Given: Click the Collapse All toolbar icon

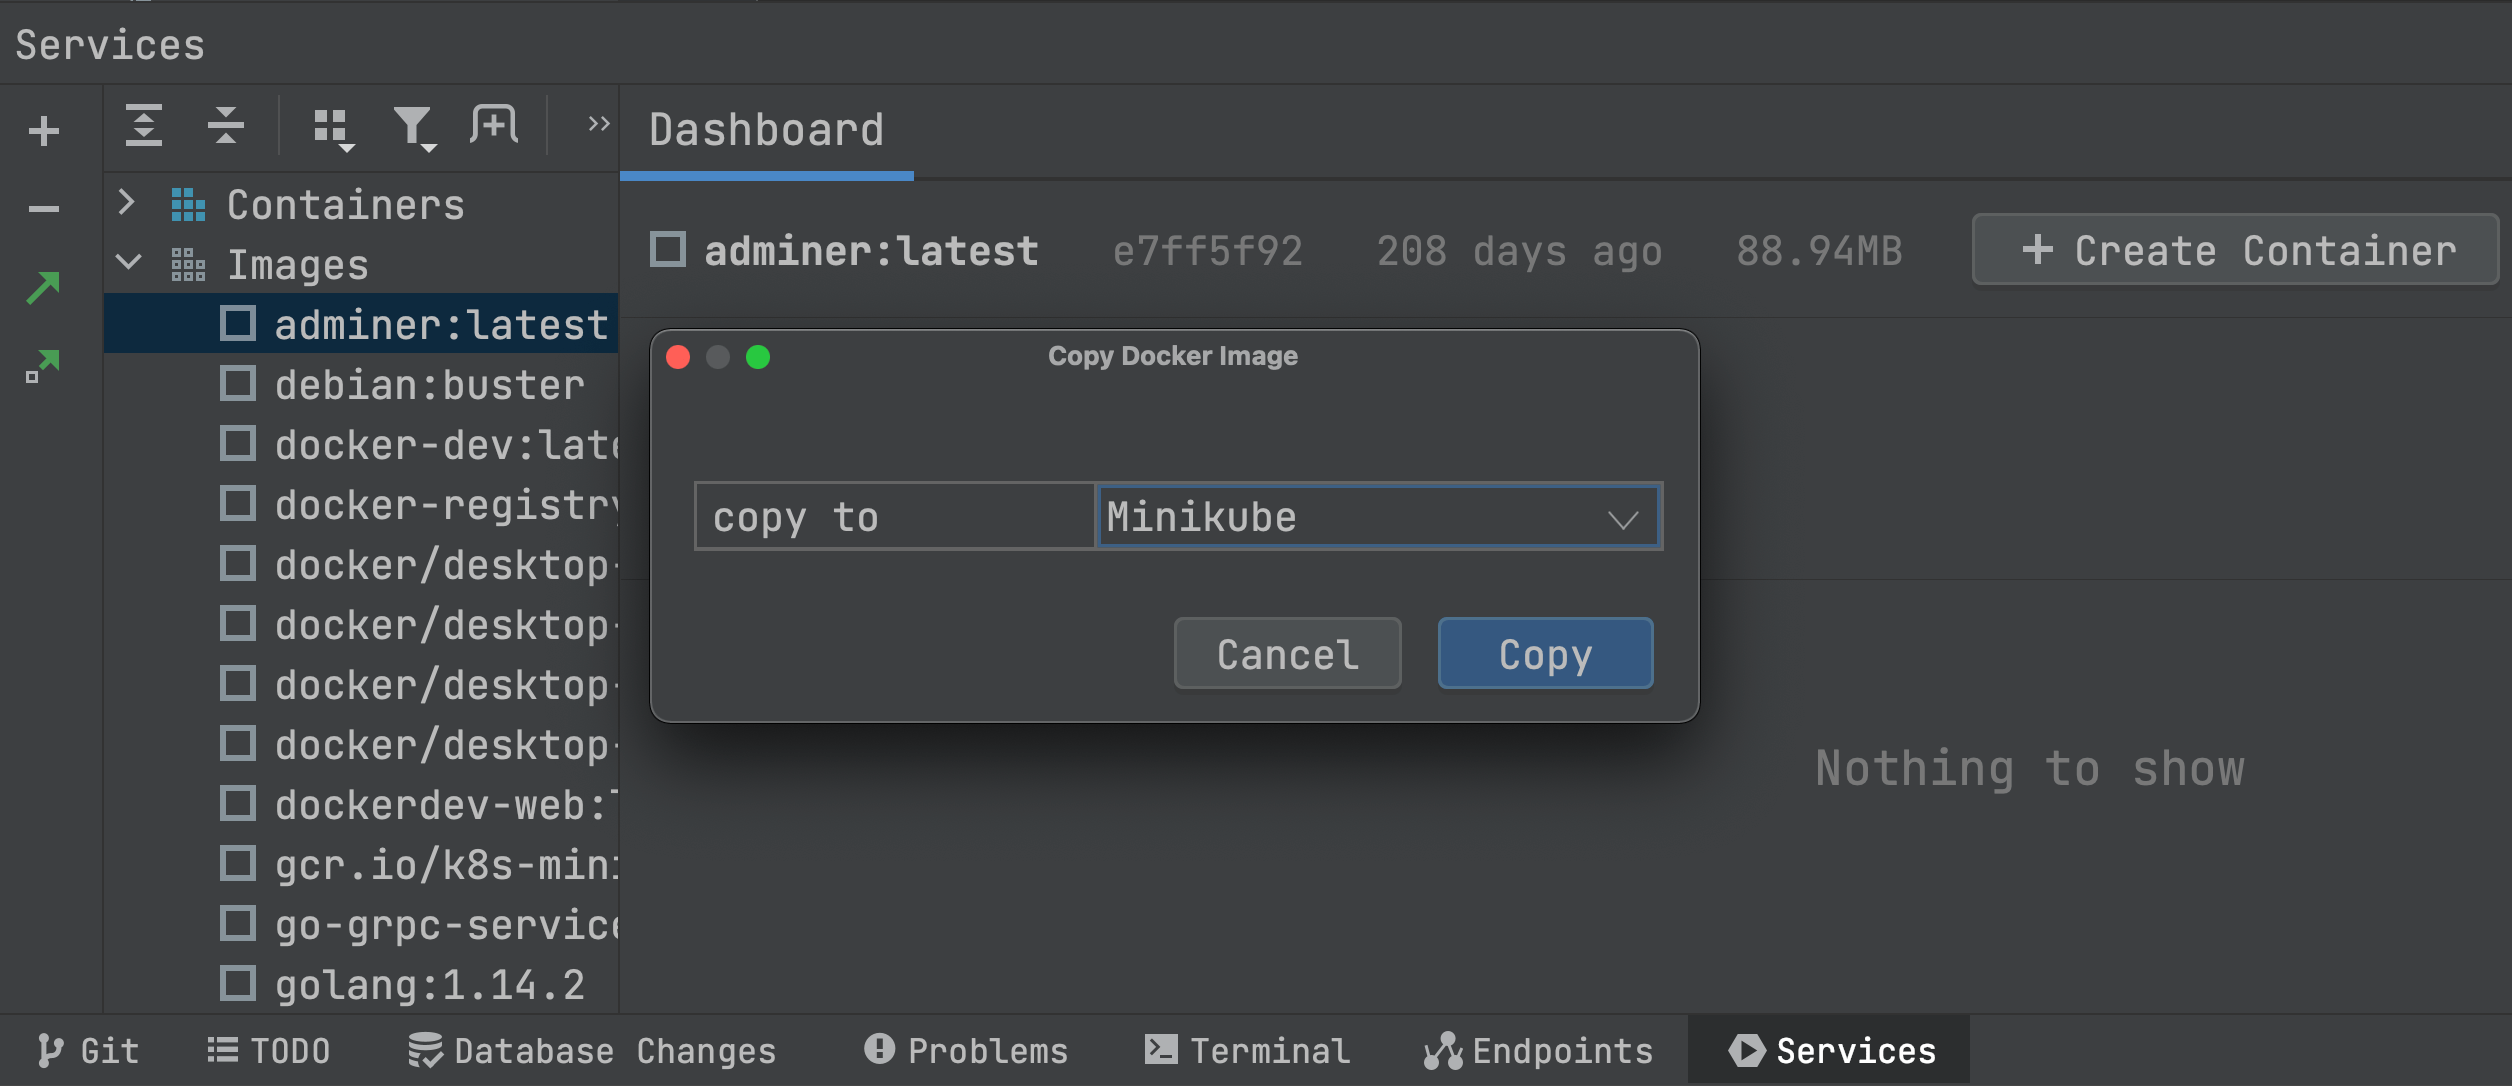Looking at the screenshot, I should 226,126.
